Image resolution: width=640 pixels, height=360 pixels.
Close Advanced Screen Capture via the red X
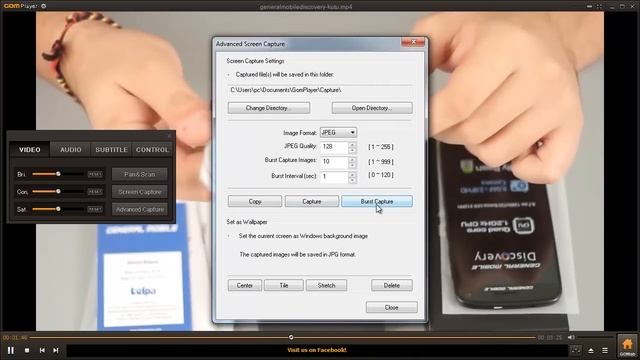[x=413, y=42]
